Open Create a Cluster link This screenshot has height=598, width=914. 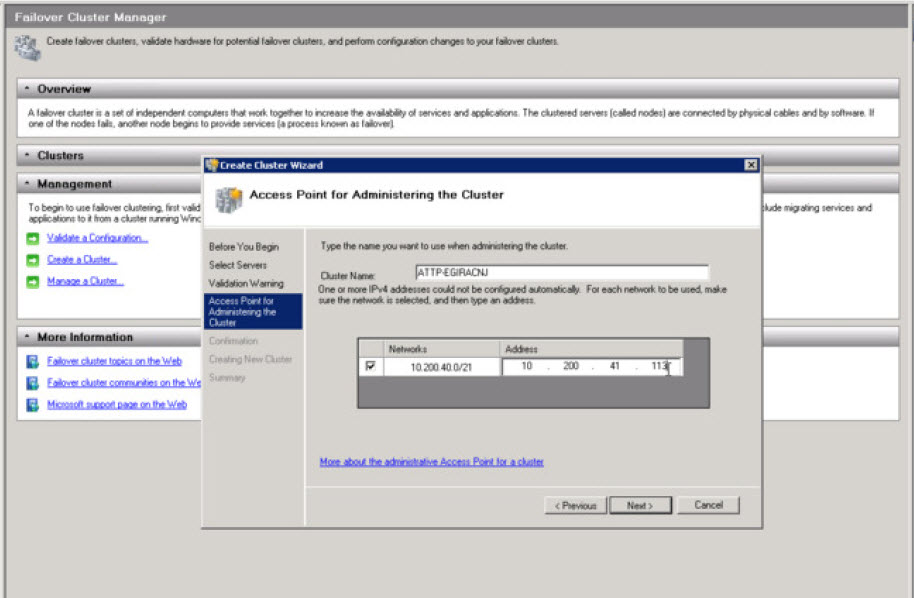(x=82, y=259)
